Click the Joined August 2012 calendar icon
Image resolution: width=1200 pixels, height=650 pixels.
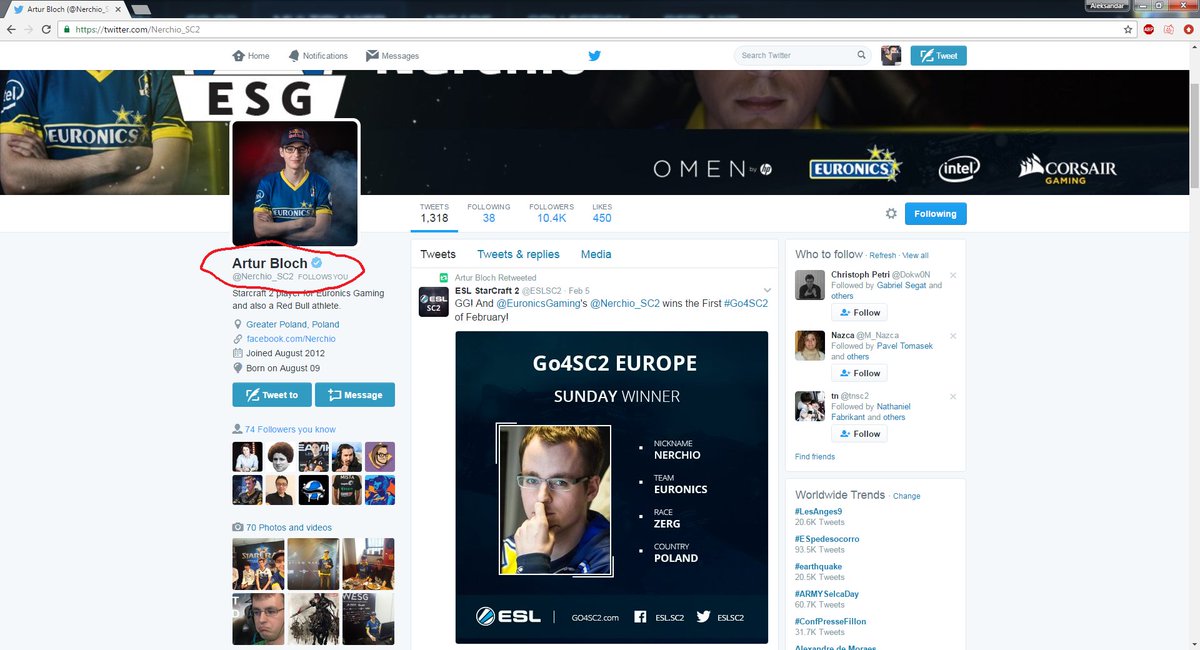coord(237,353)
